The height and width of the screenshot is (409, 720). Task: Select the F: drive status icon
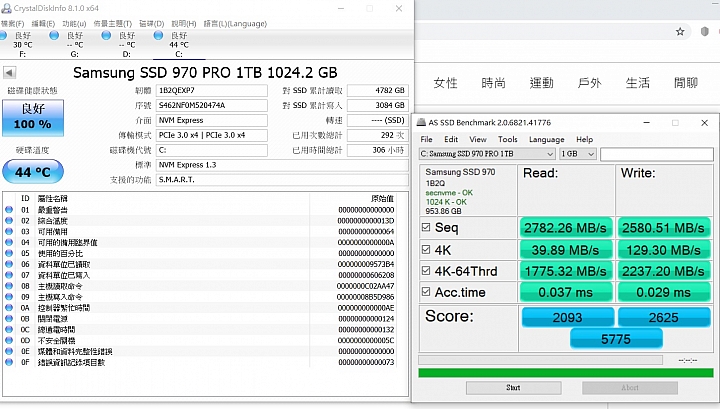coord(9,36)
